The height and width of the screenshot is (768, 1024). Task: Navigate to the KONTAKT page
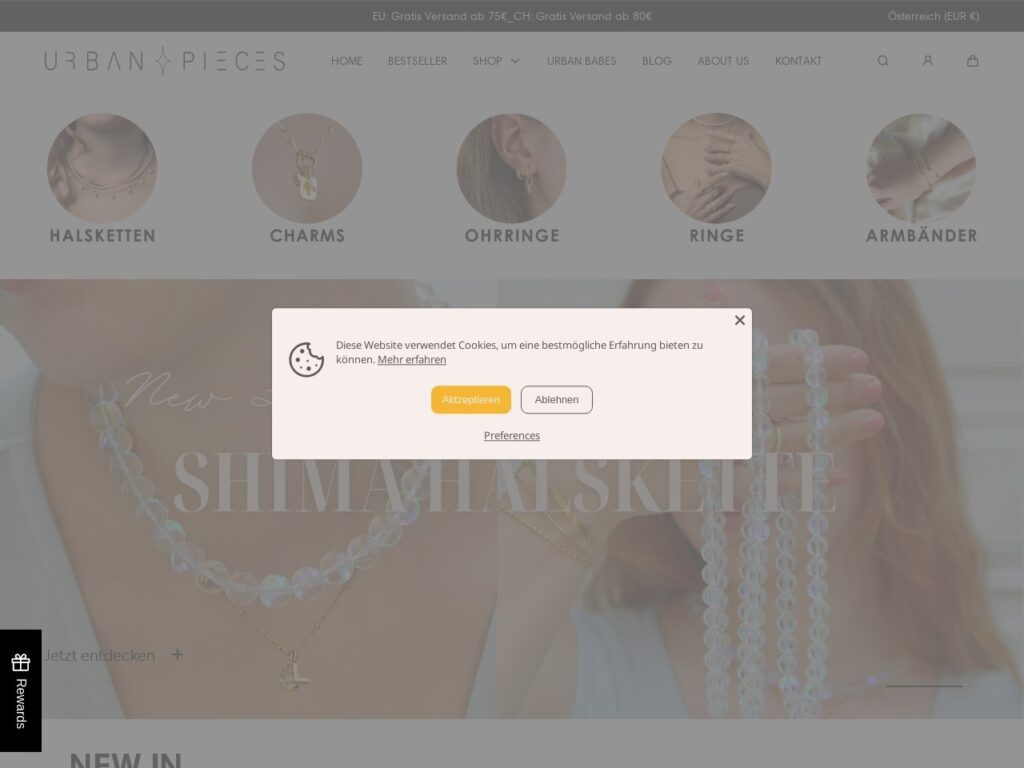(798, 61)
